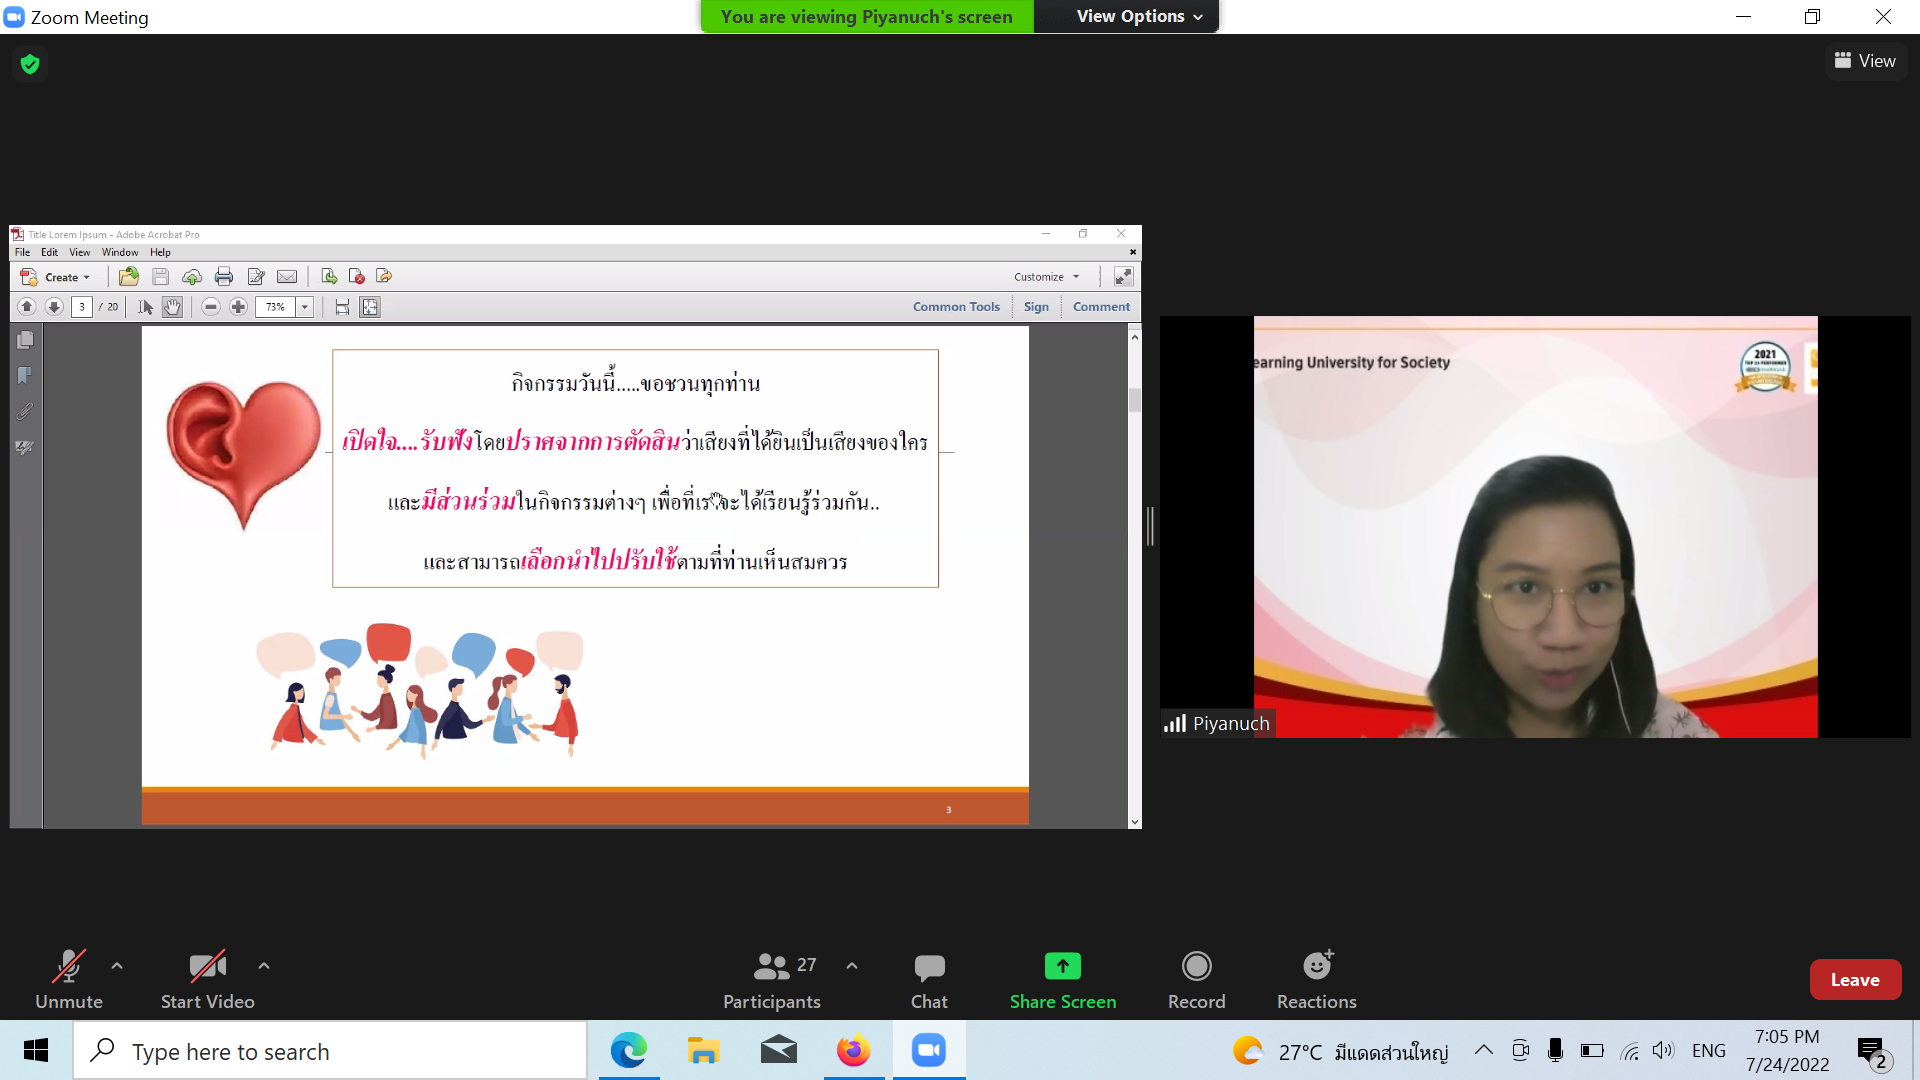Click the Share Screen icon

click(1062, 967)
